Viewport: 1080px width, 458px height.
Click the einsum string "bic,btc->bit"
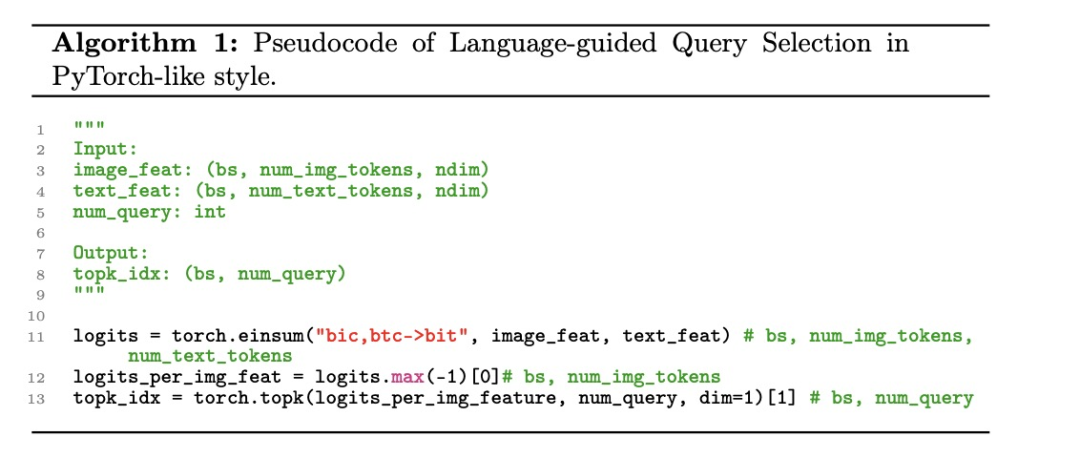pyautogui.click(x=393, y=337)
